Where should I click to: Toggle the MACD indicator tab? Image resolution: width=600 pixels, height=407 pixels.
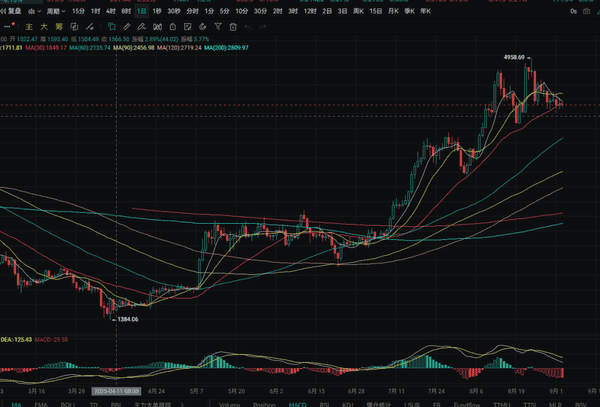click(x=297, y=404)
